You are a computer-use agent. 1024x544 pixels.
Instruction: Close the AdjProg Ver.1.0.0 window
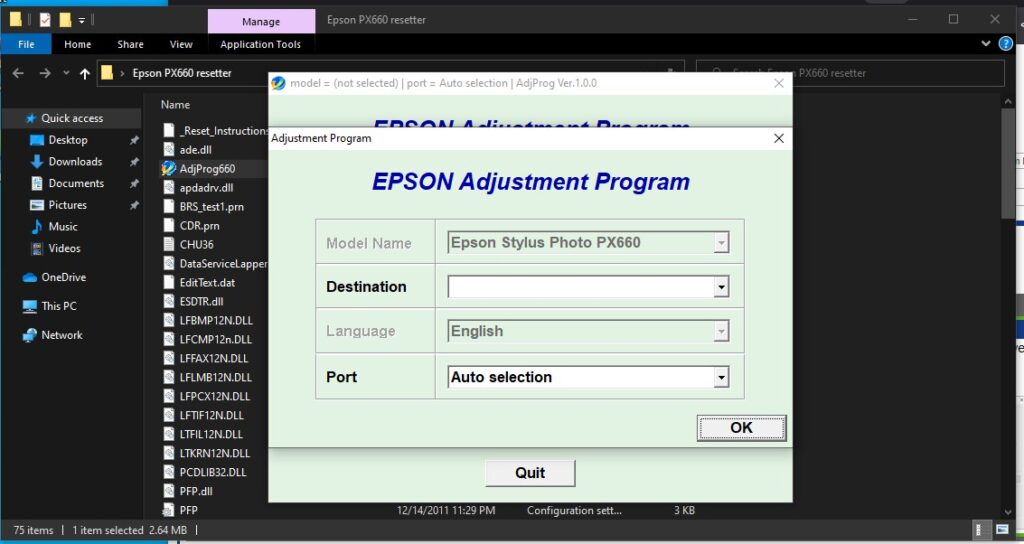click(778, 83)
